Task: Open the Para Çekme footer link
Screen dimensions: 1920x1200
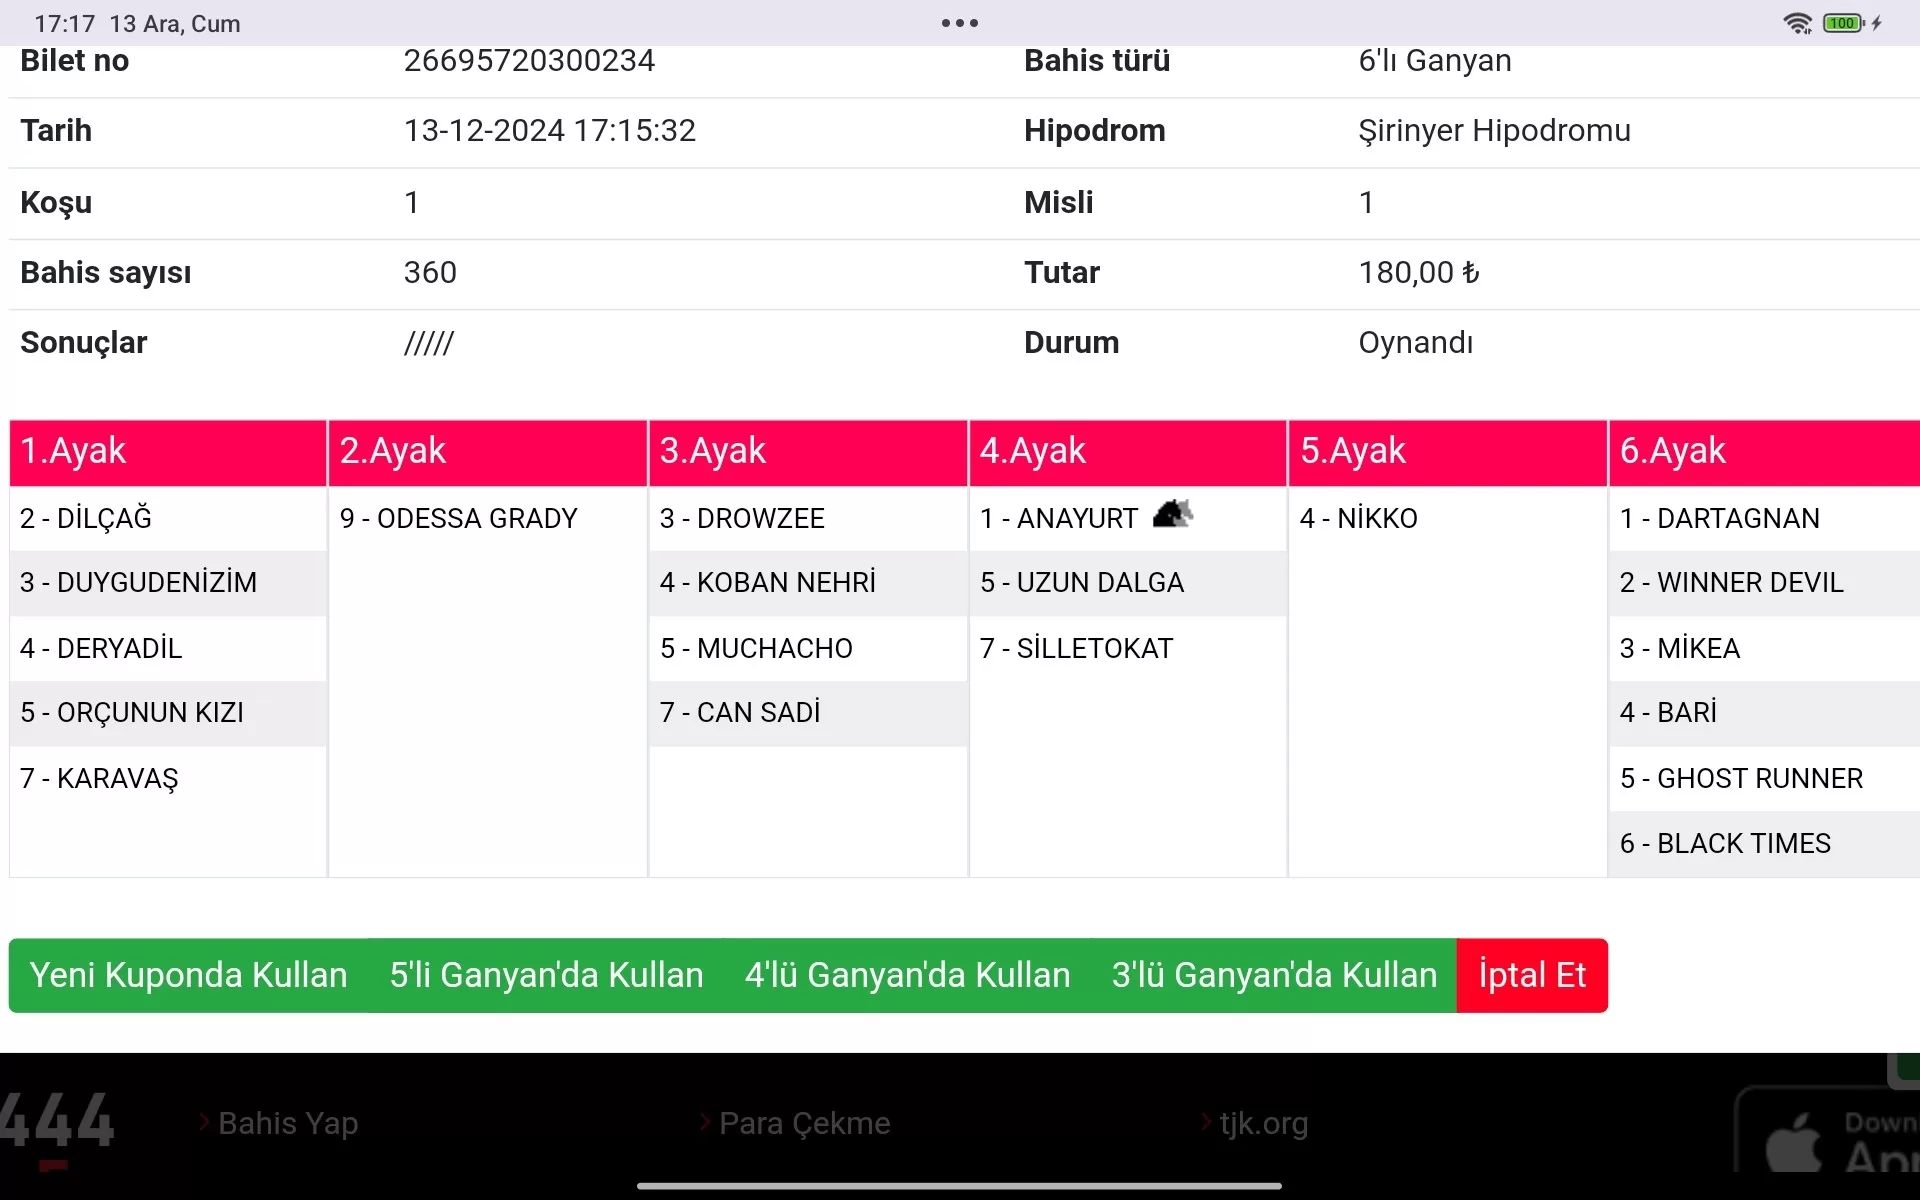Action: (x=804, y=1123)
